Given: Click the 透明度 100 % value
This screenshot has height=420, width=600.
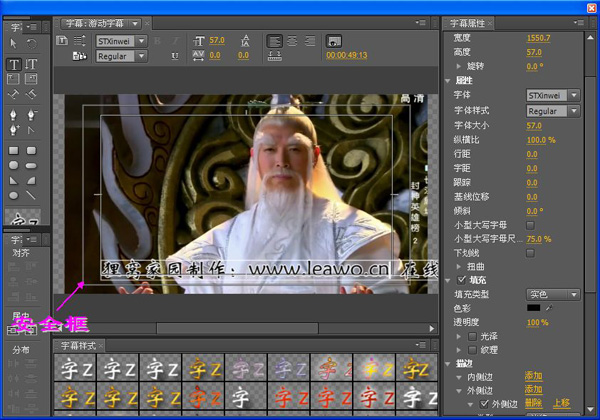Looking at the screenshot, I should tap(537, 322).
